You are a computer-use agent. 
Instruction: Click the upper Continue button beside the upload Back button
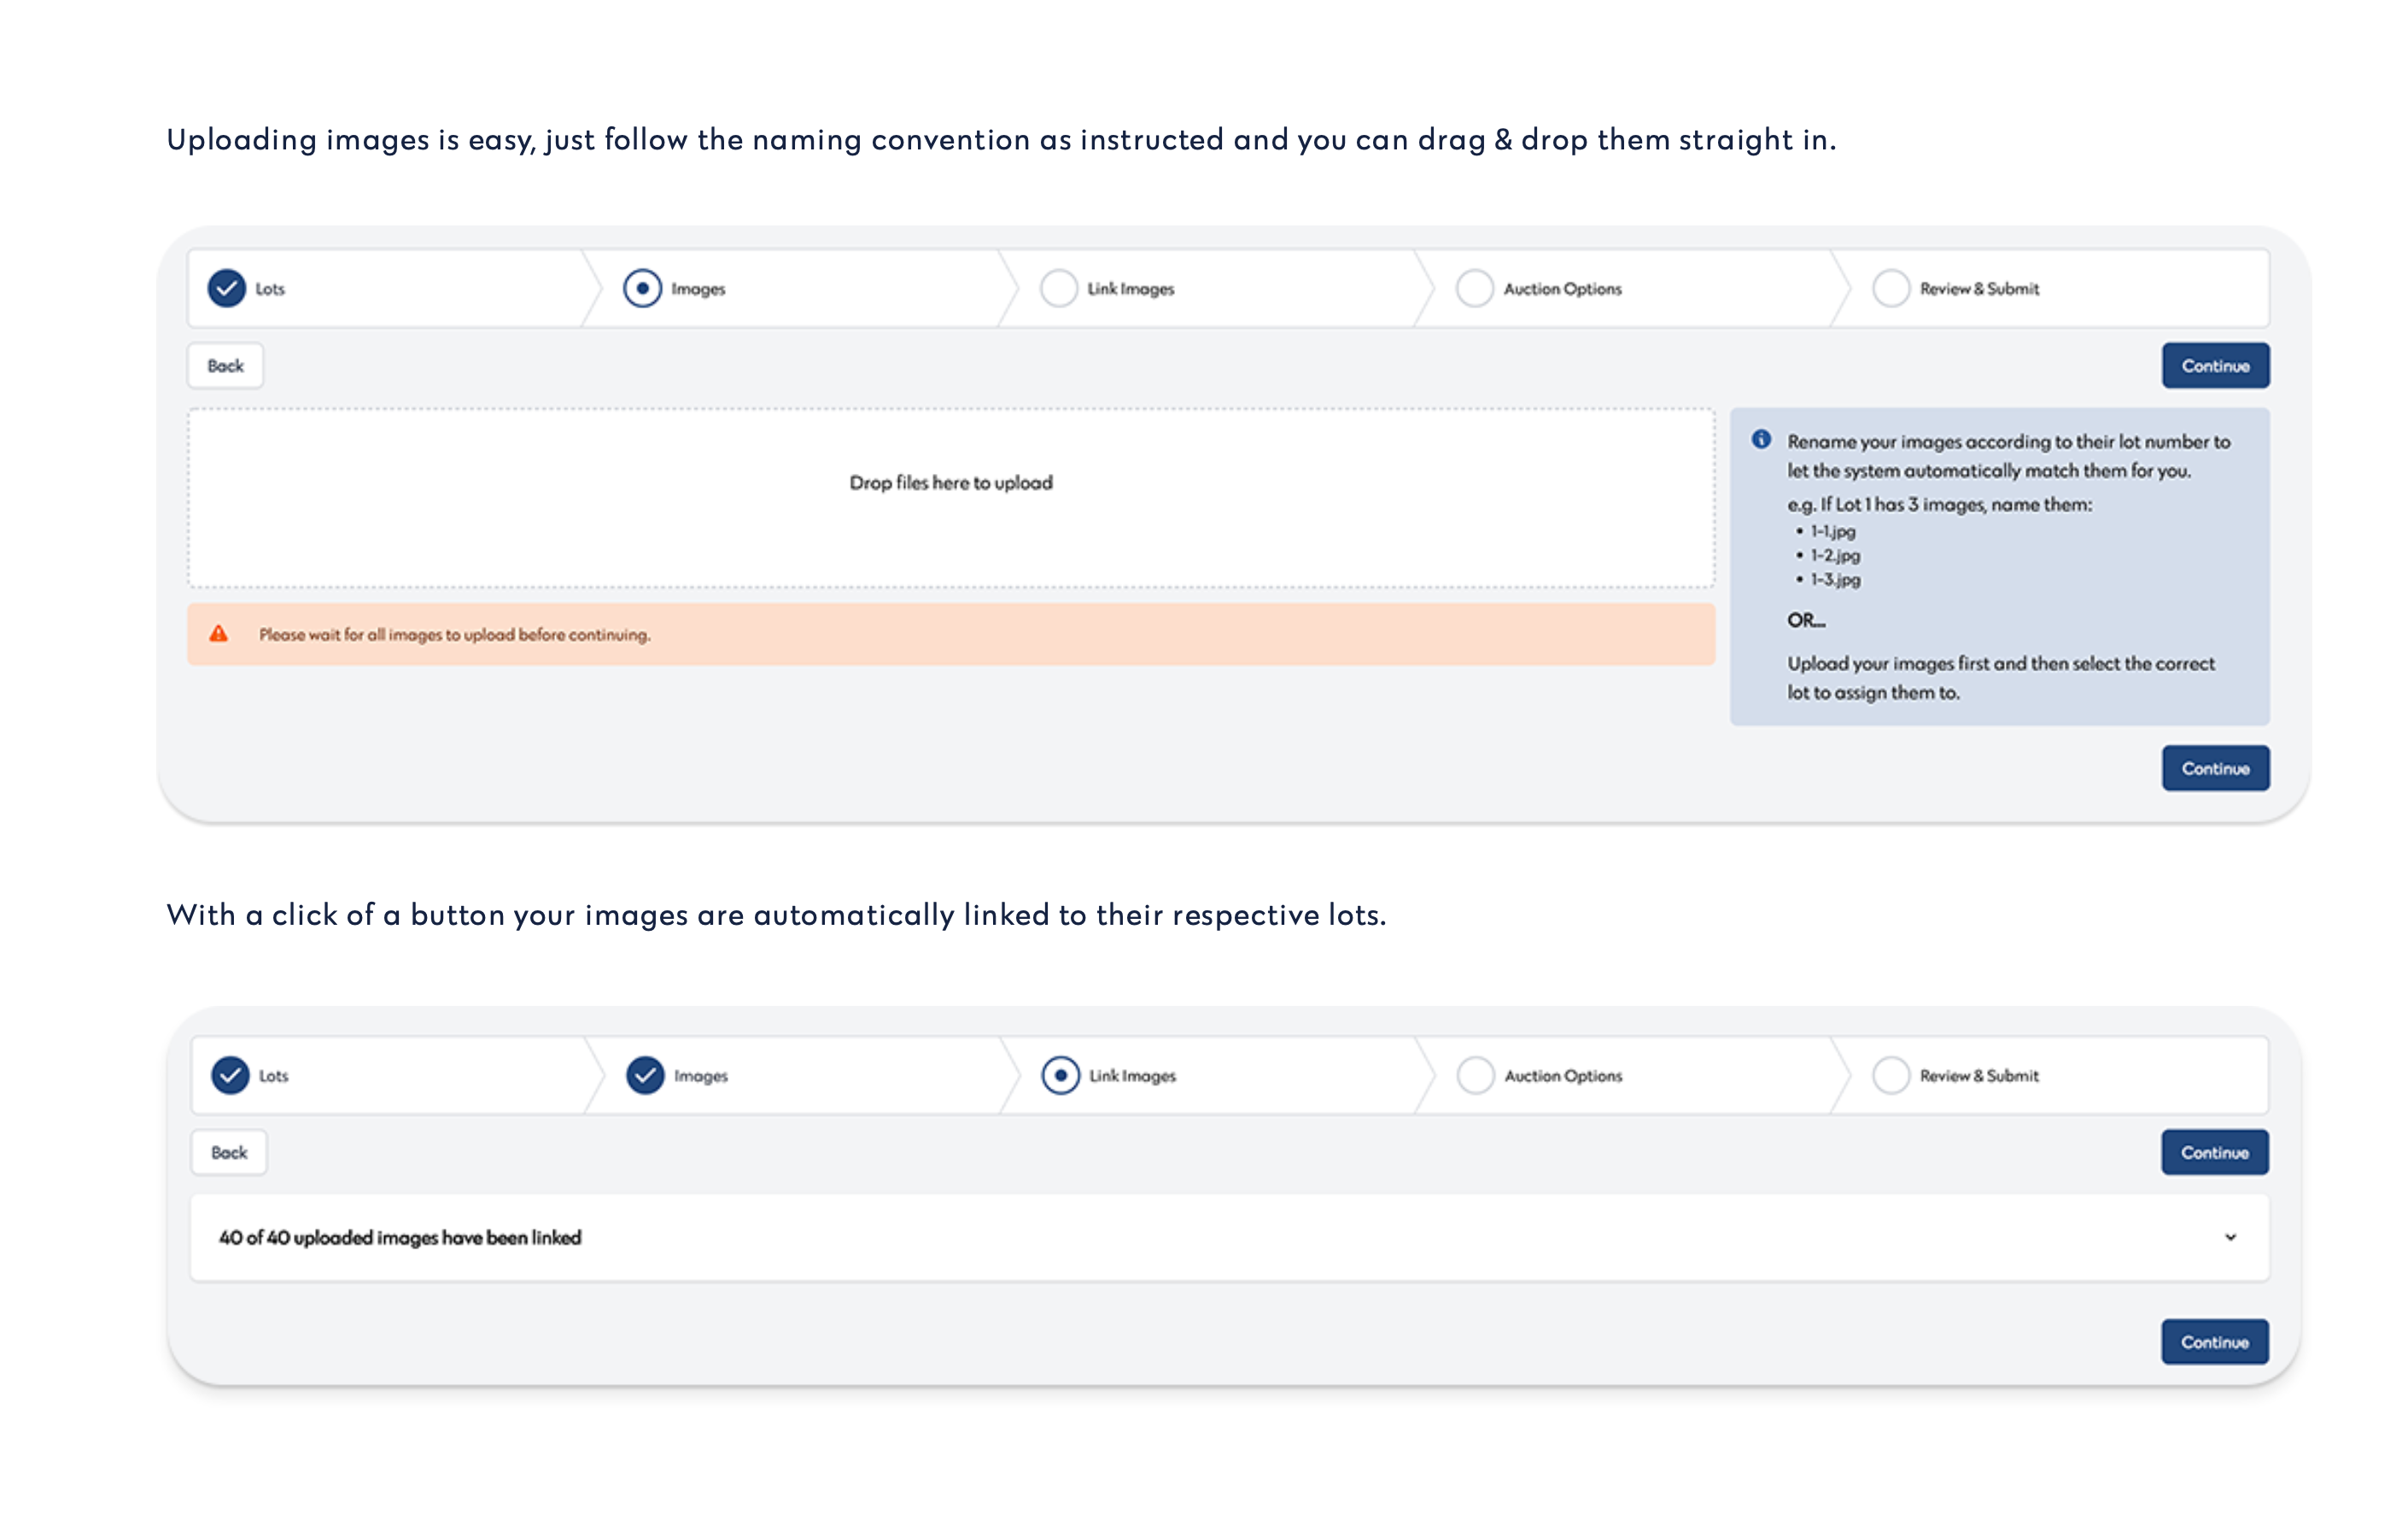point(2215,366)
